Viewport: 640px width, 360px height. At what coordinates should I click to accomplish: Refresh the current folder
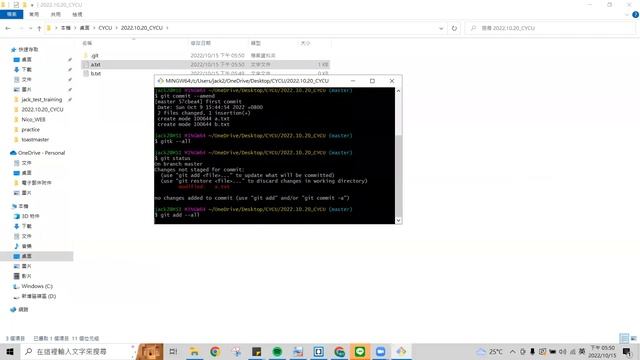454,28
